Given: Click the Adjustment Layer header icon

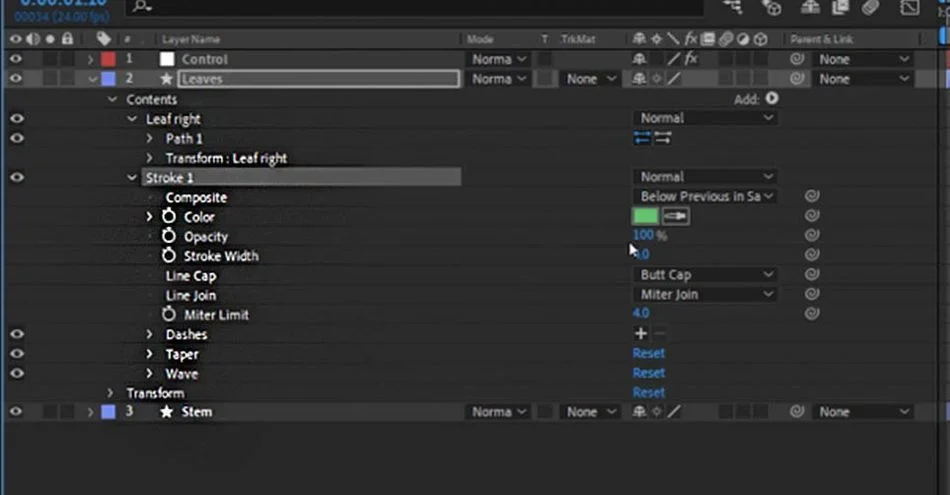Looking at the screenshot, I should tap(743, 39).
